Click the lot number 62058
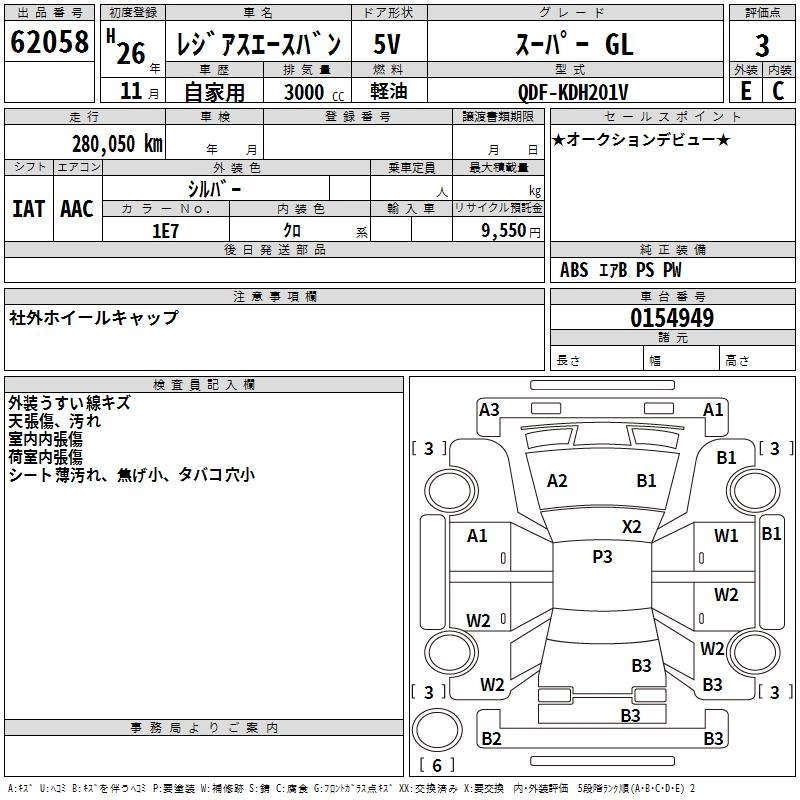Viewport: 800px width, 800px height. 49,42
